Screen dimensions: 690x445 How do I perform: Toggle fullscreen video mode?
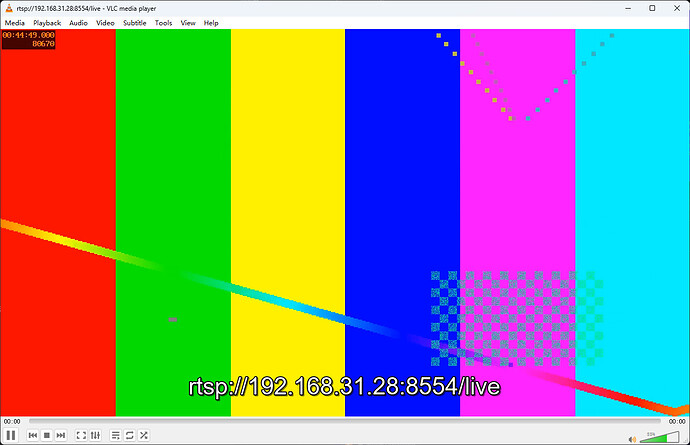pyautogui.click(x=81, y=435)
